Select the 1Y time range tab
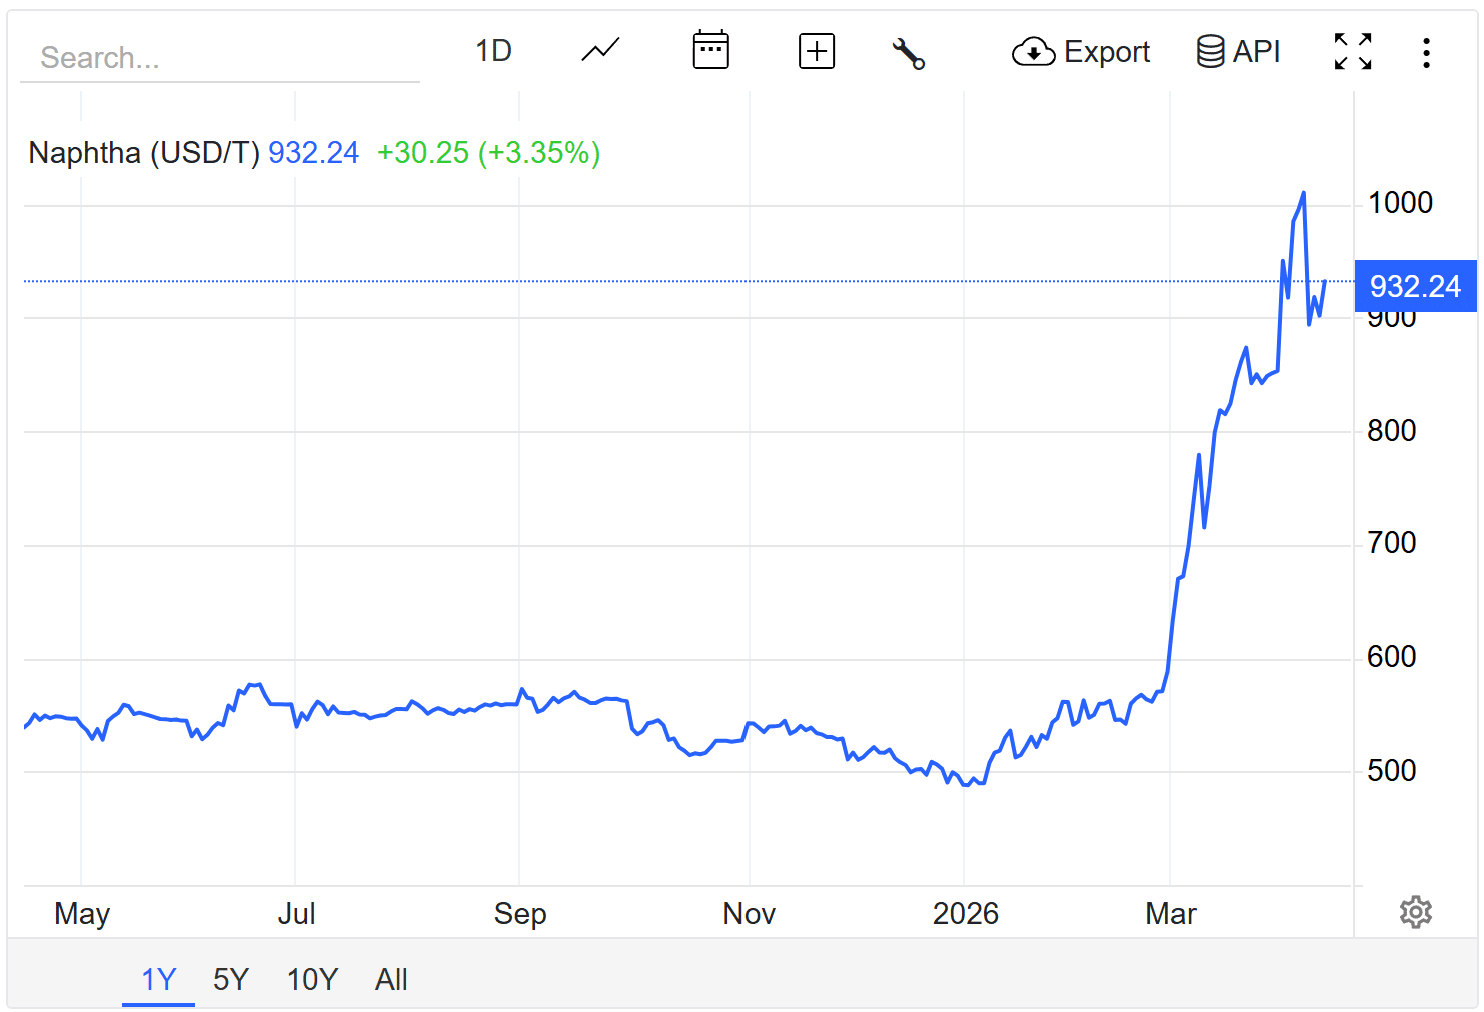 pyautogui.click(x=158, y=979)
